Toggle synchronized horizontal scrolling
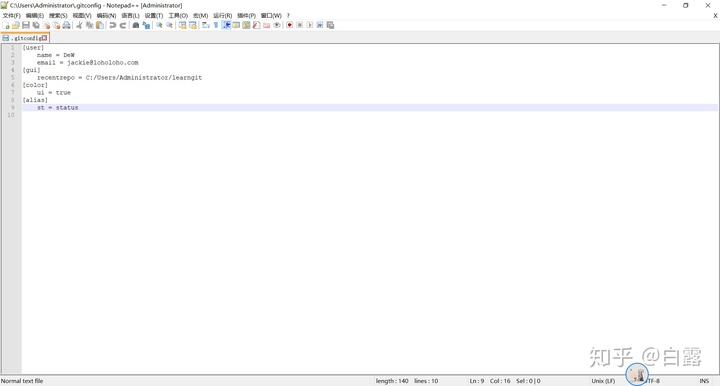 [x=193, y=25]
